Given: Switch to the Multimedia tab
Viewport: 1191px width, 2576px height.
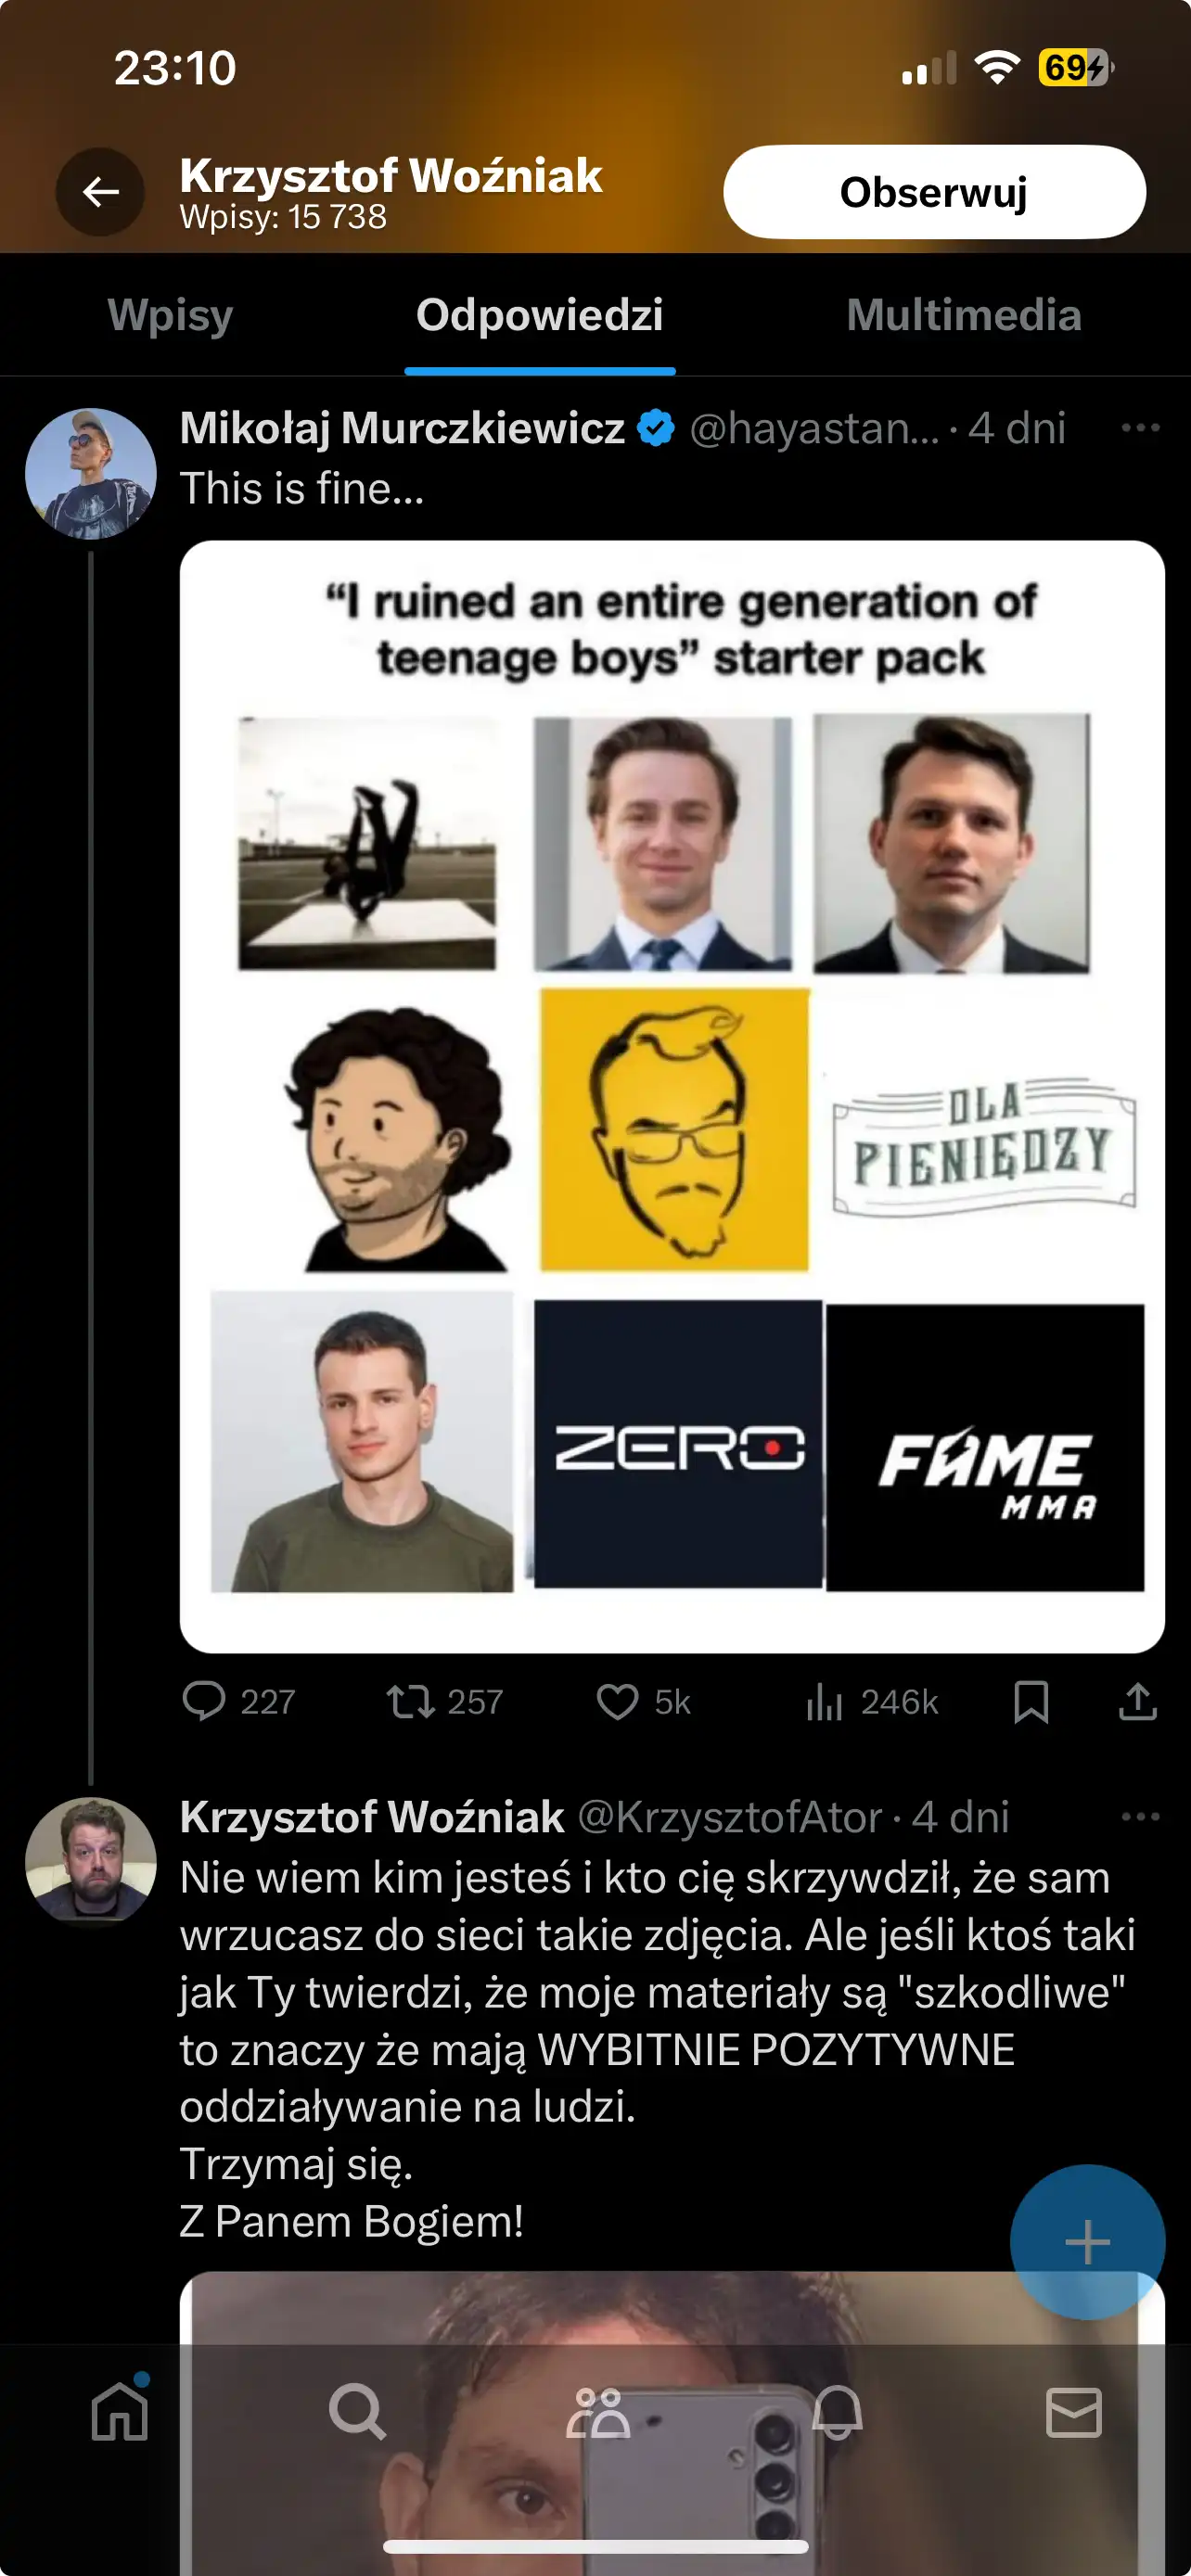Looking at the screenshot, I should click(964, 315).
